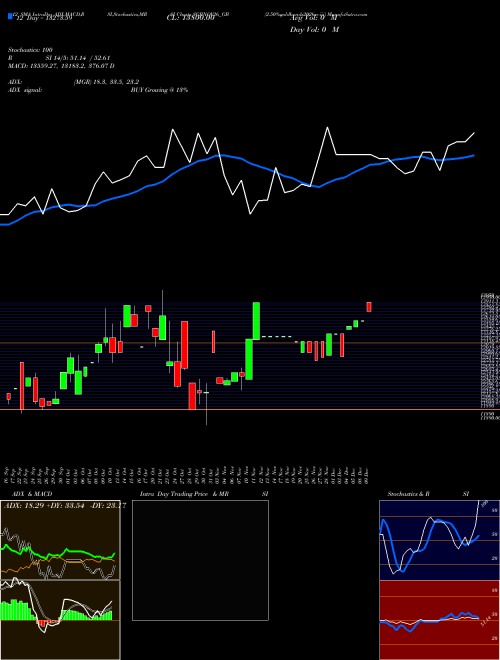This screenshot has height=660, width=500.
Task: Click the 'ADX: 18.29 +DY: 33.54 -DY: 23.17' readout
Action: [65, 505]
